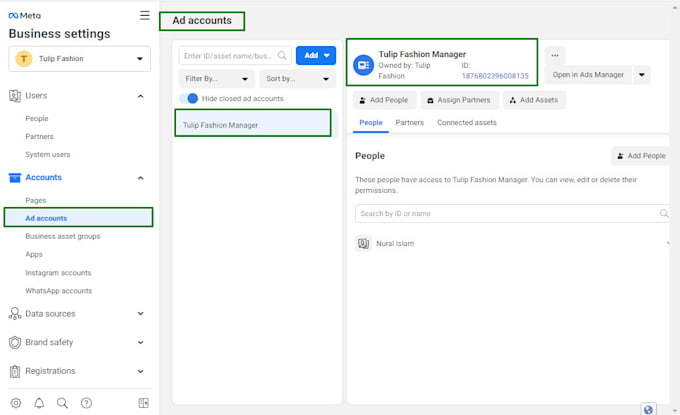Screen dimensions: 680x415
Task: Collapse the Users section chevron
Action: point(141,96)
